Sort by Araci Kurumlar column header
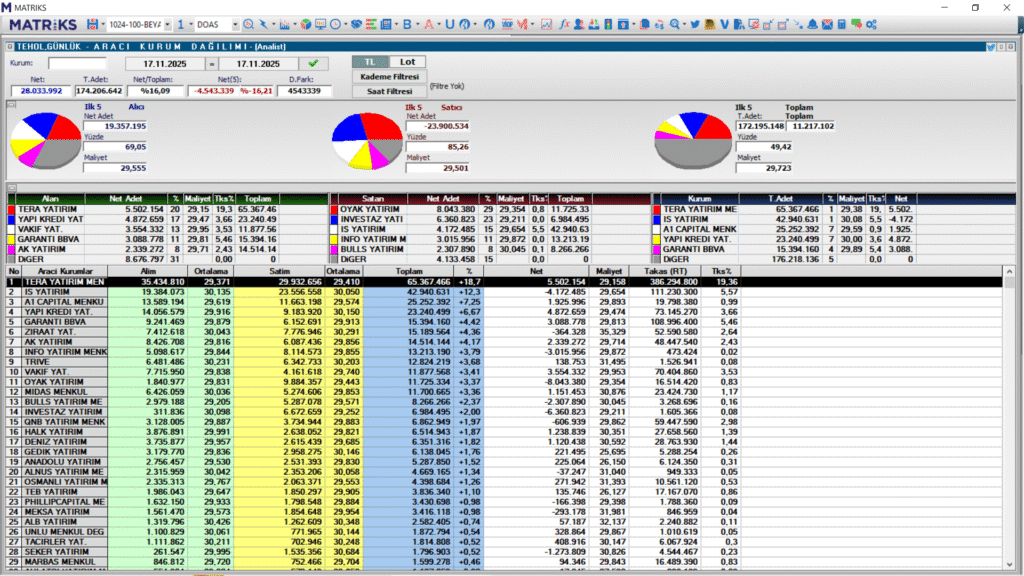This screenshot has height=576, width=1024. coord(65,271)
